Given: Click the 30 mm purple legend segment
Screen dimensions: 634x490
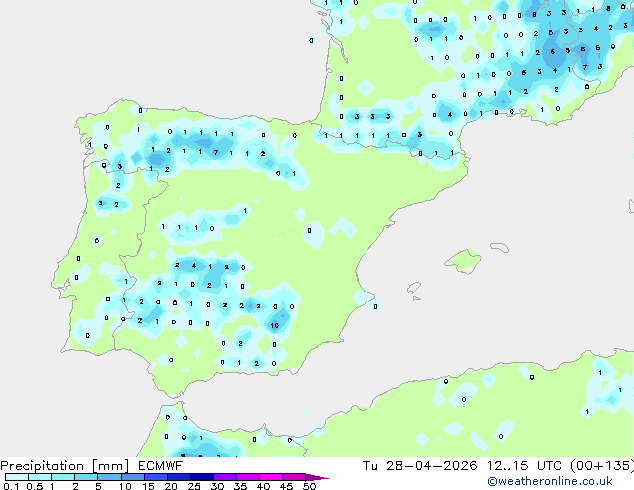Looking at the screenshot, I should [224, 477].
